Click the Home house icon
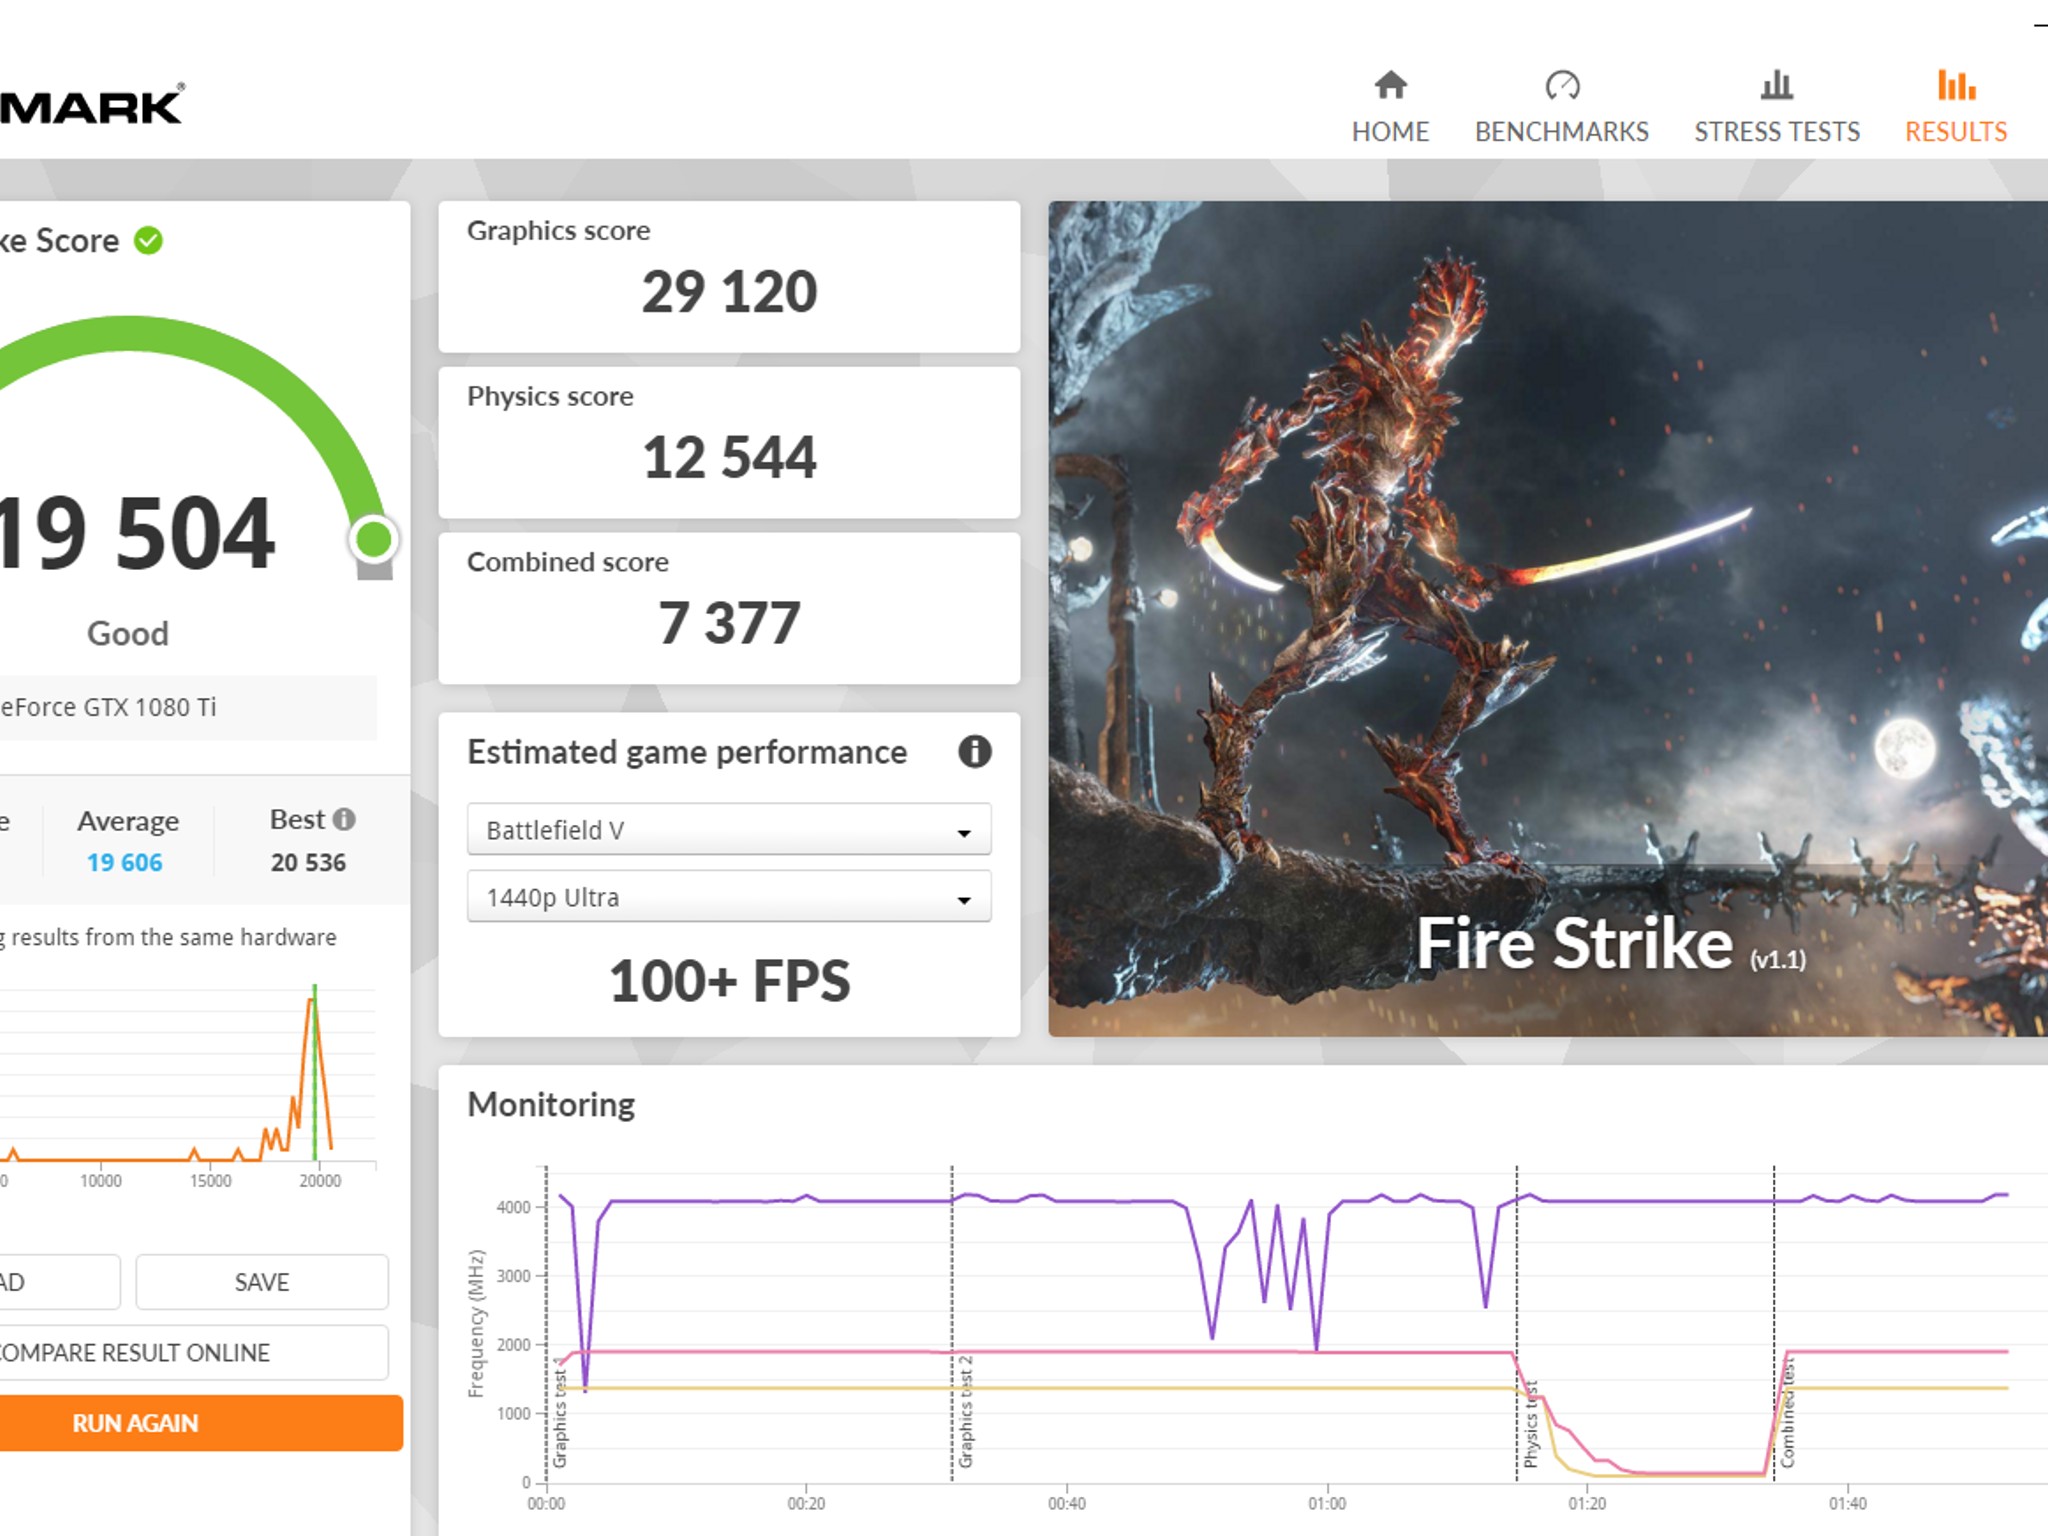Image resolution: width=2048 pixels, height=1536 pixels. [1390, 86]
